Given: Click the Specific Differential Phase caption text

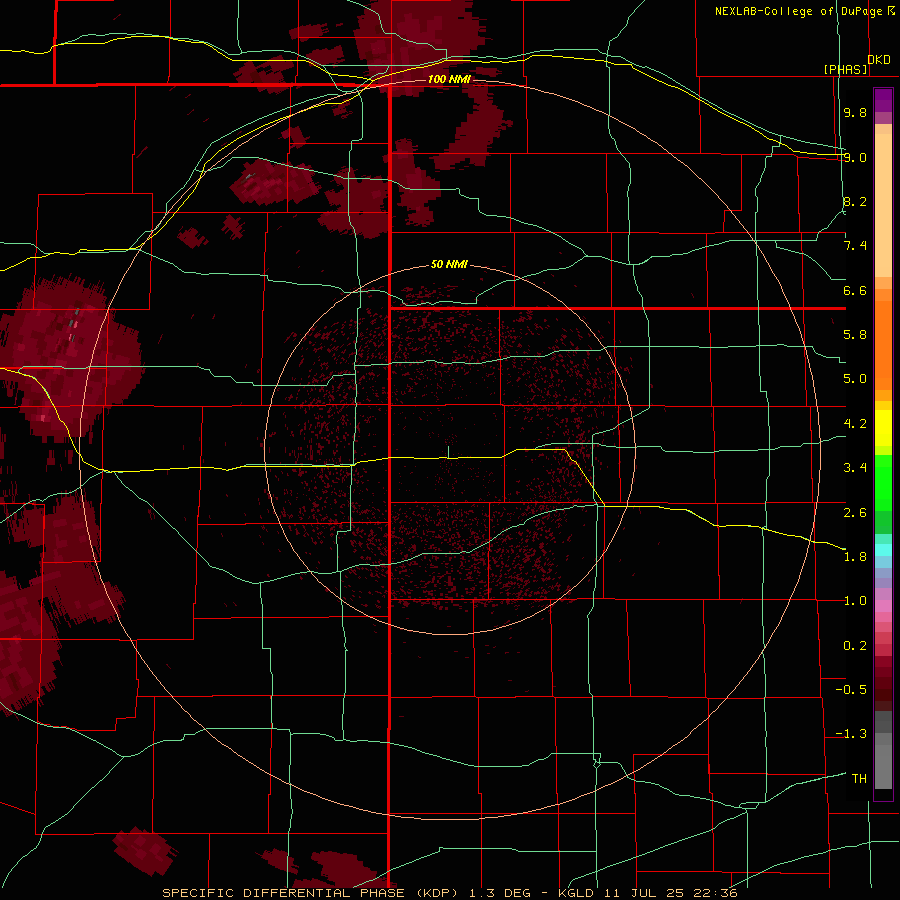Looking at the screenshot, I should (449, 893).
